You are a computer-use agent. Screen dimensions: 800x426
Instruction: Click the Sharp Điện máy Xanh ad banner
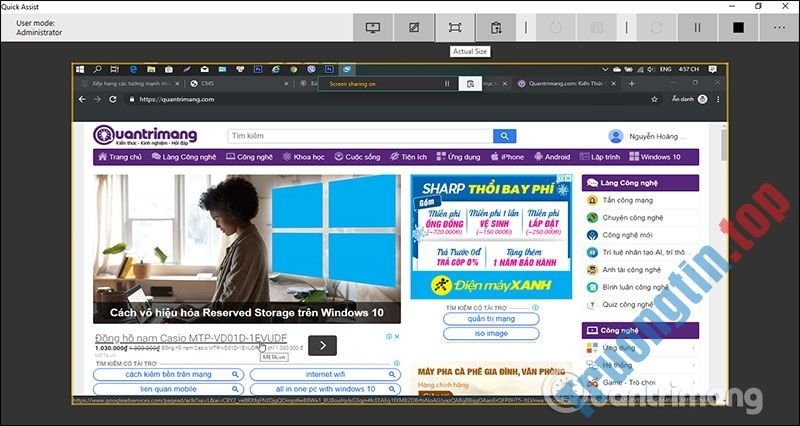(x=491, y=237)
